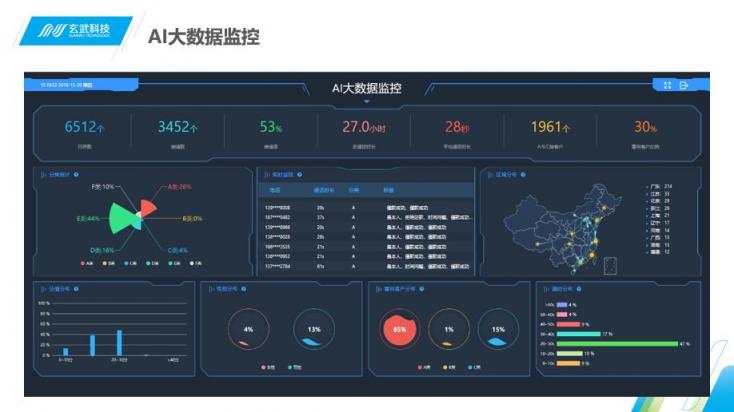Toggle the red A类 legend under the pie chart
This screenshot has width=734, height=412.
pyautogui.click(x=87, y=264)
